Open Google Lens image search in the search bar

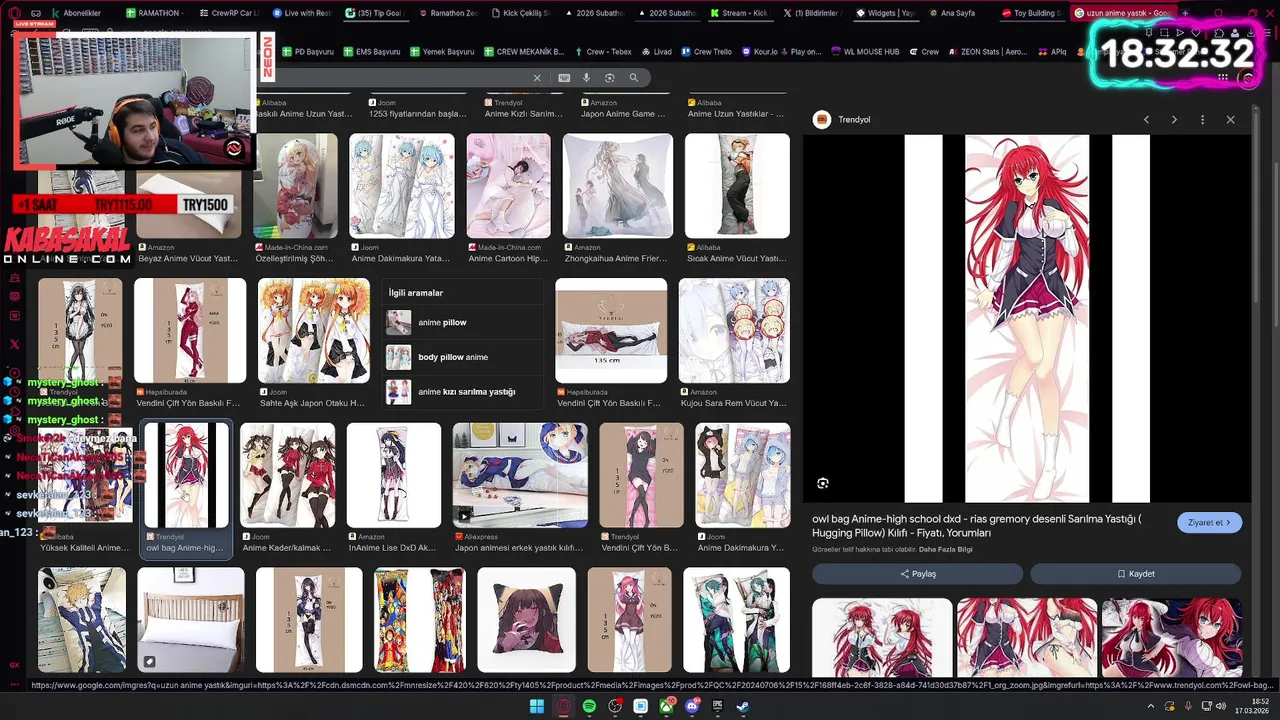(x=610, y=78)
